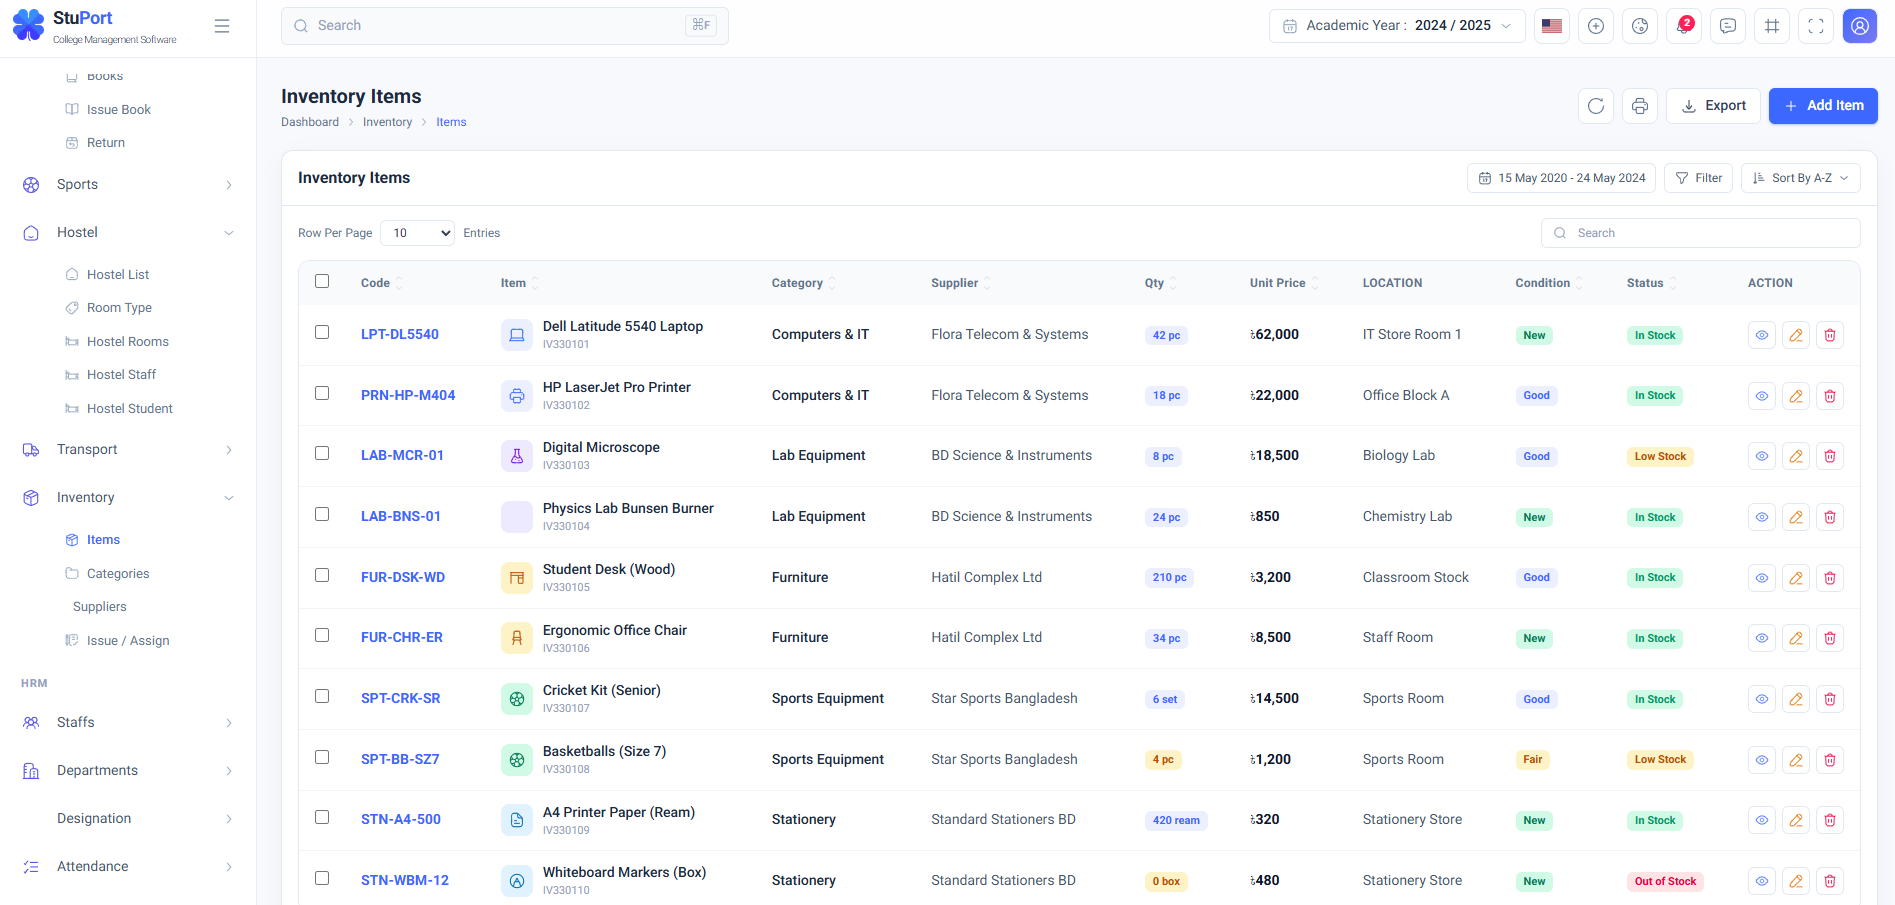Screen dimensions: 1895x905
Task: Open Hostel Rooms in the sidebar
Action: pos(127,342)
